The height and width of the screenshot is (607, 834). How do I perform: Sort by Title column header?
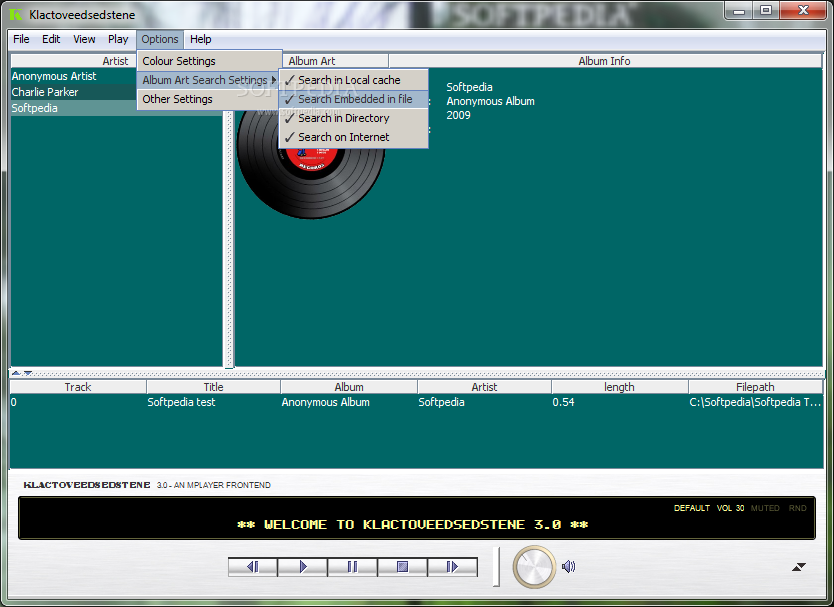[213, 387]
